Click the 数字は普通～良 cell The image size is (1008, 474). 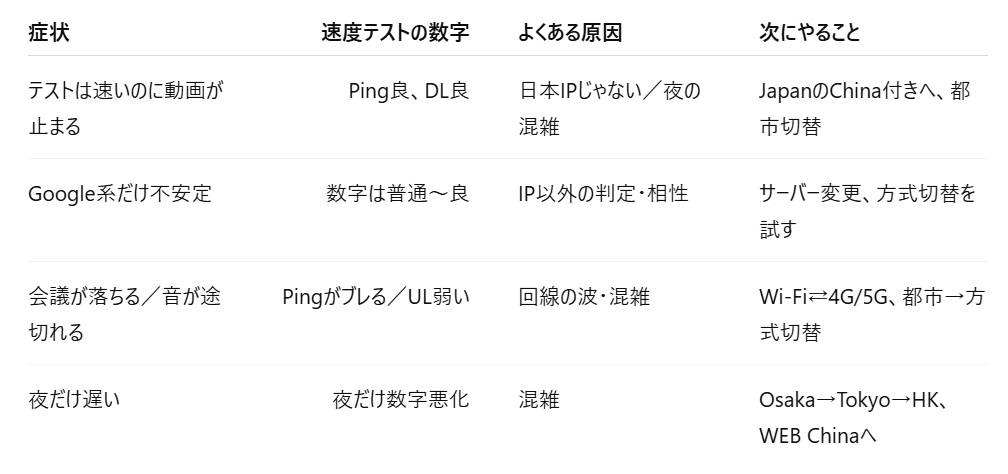click(397, 194)
